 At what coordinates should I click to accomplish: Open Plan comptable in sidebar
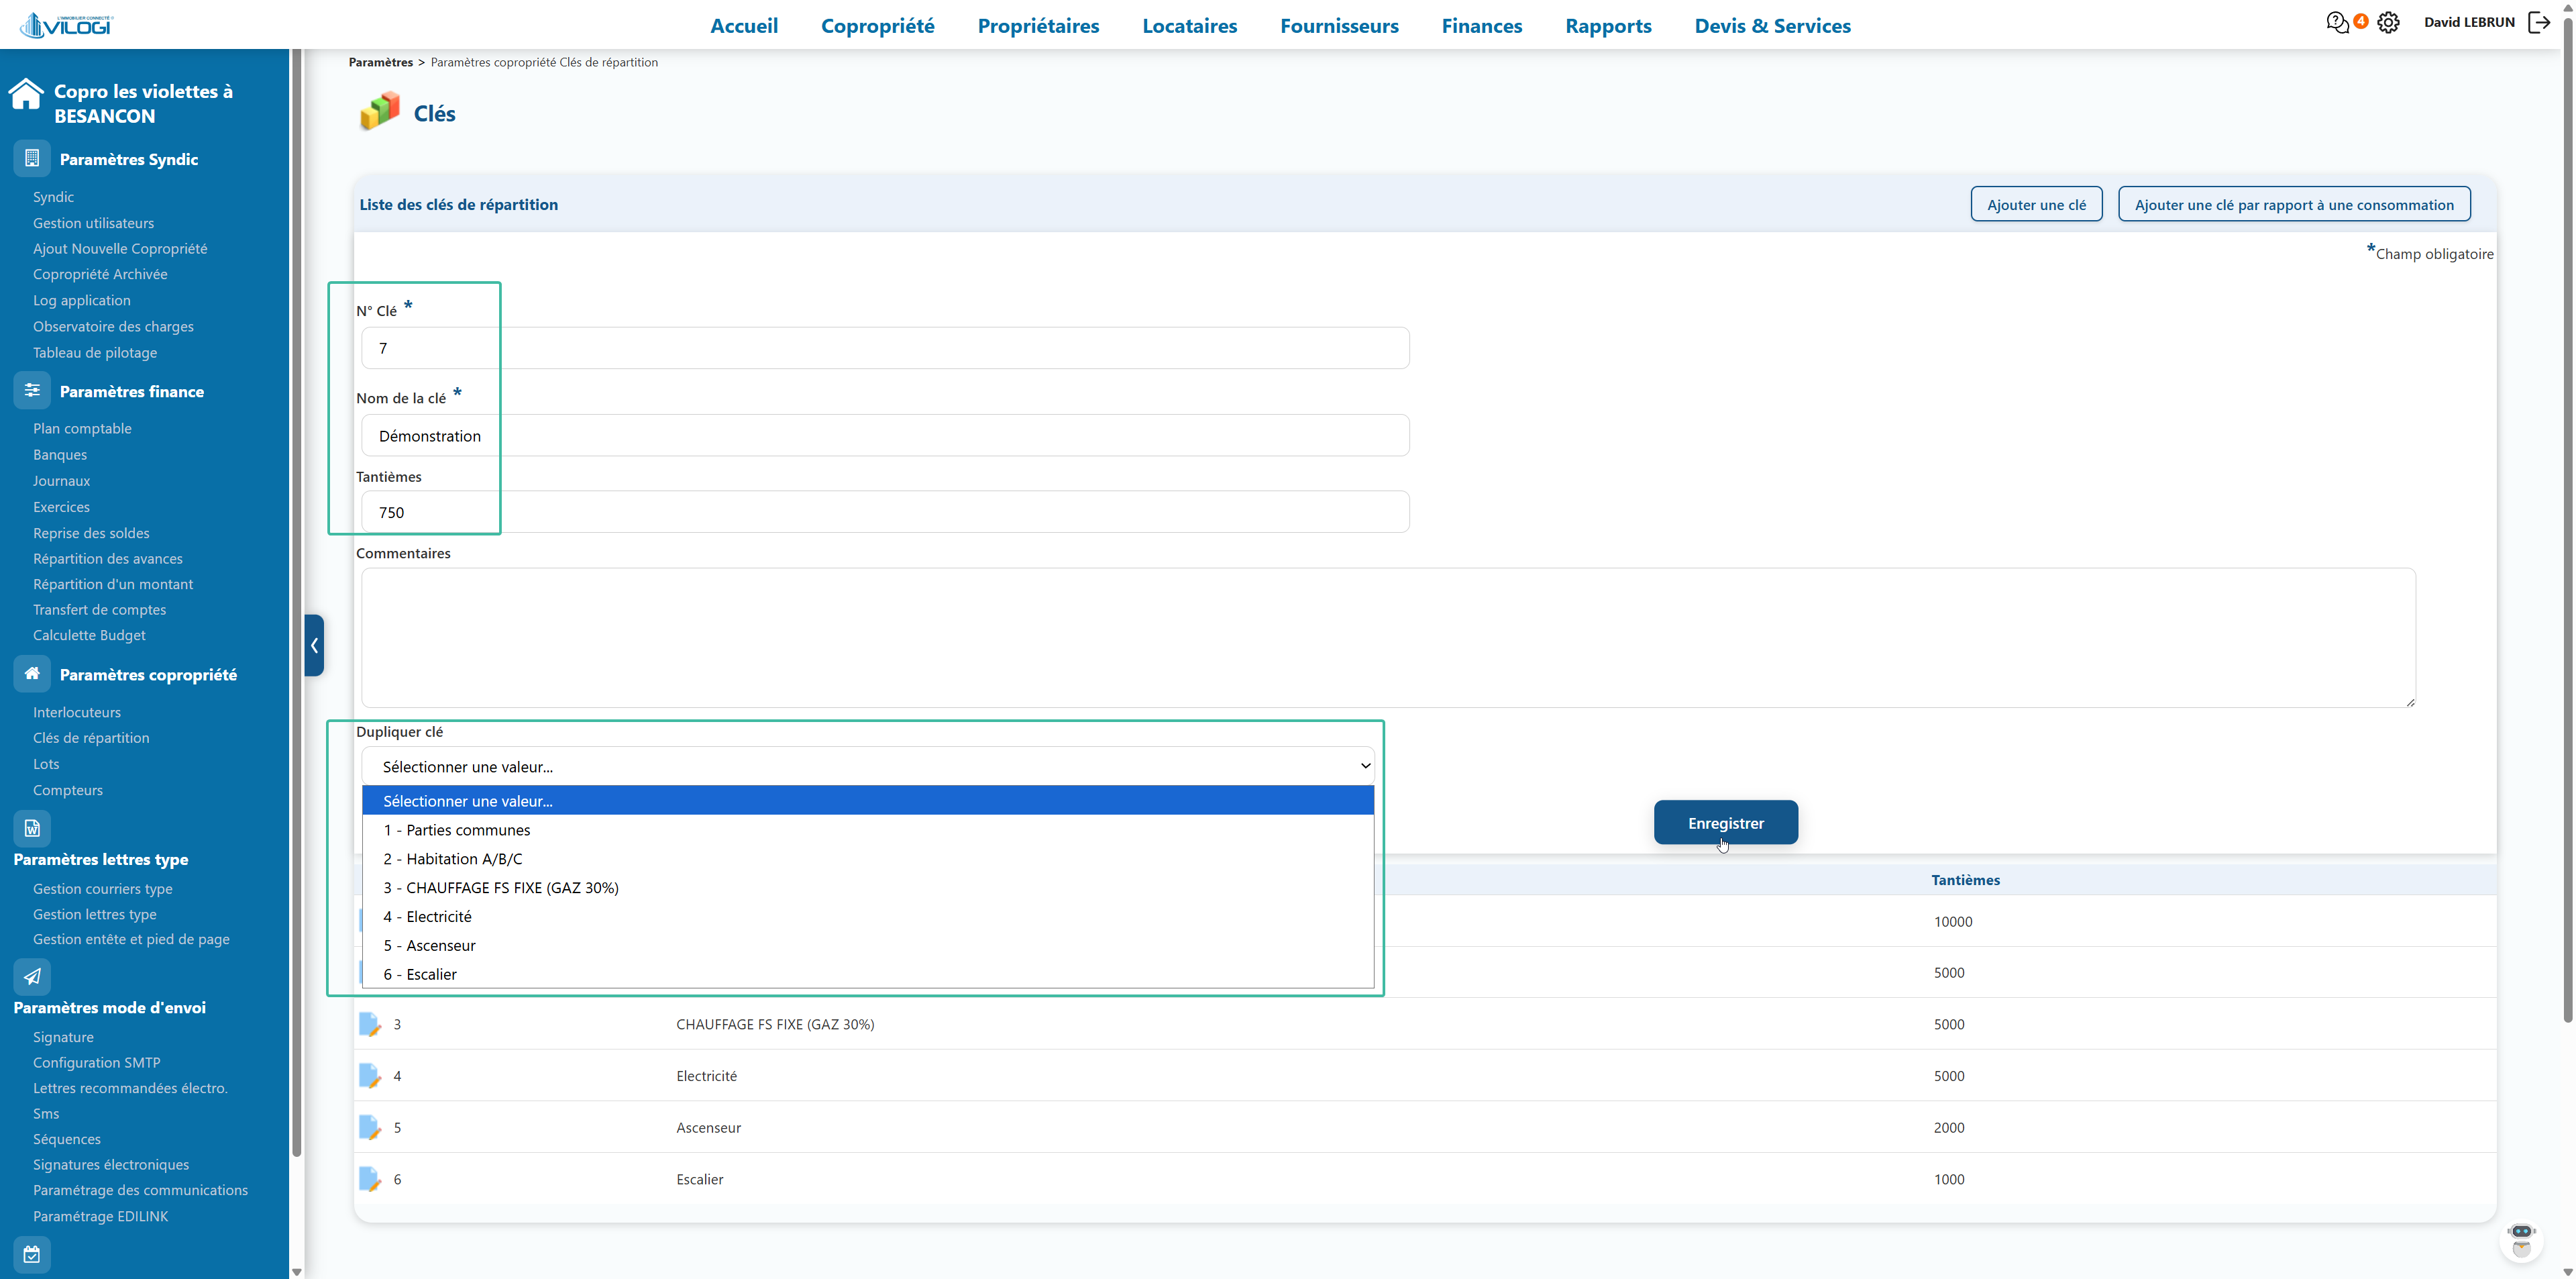(82, 428)
